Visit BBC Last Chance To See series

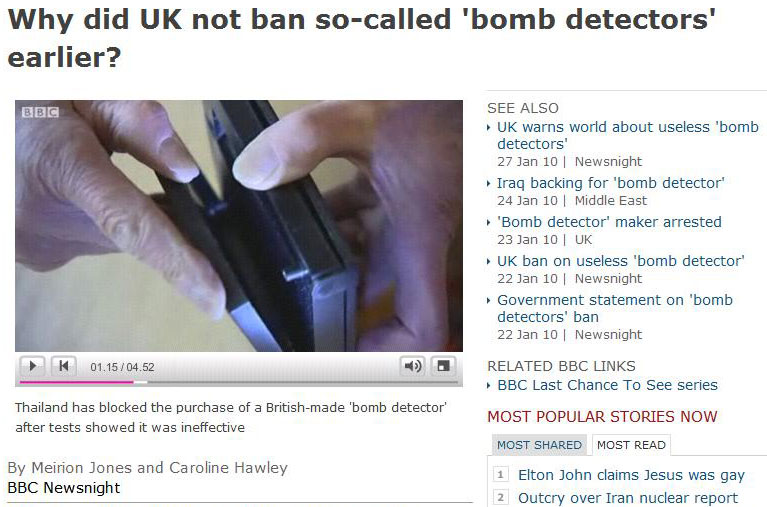point(607,385)
